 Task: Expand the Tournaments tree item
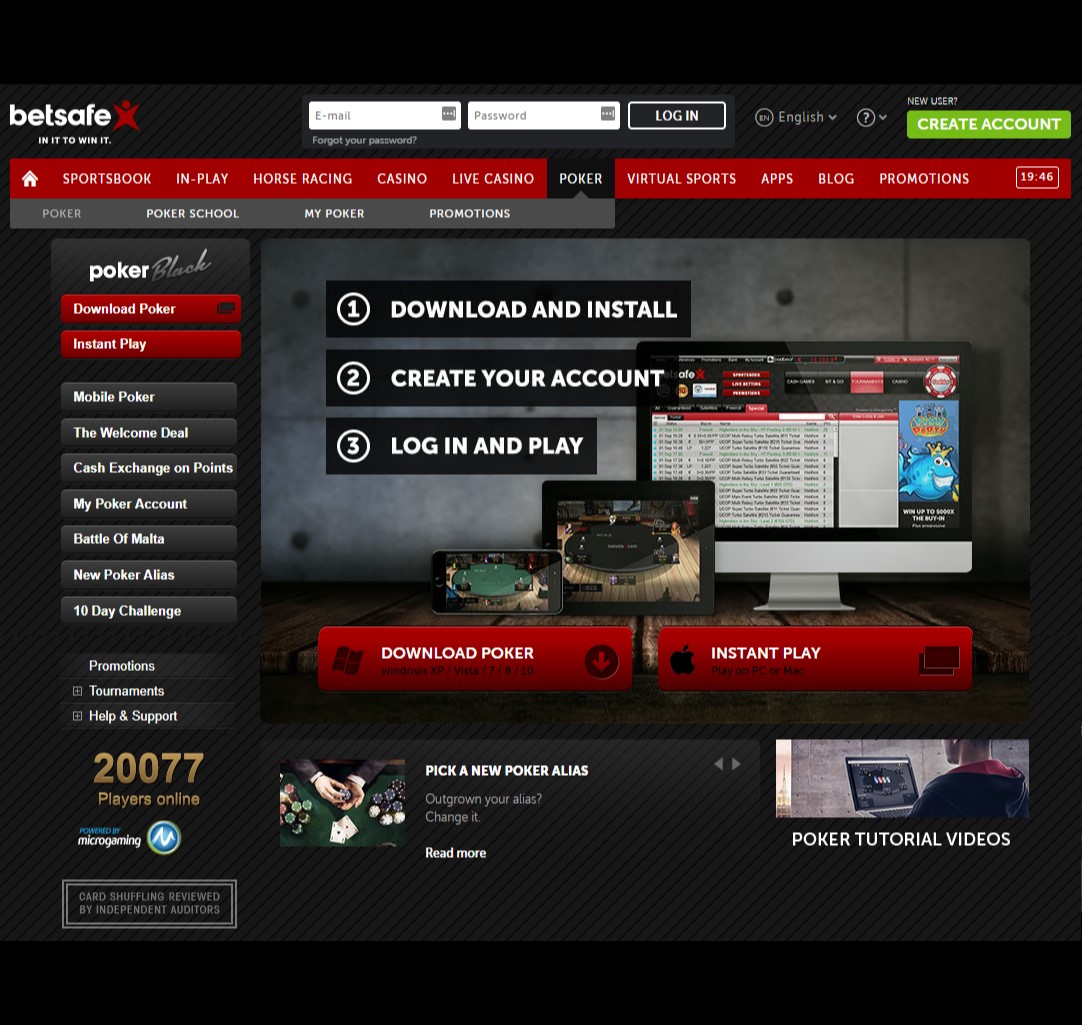click(77, 691)
